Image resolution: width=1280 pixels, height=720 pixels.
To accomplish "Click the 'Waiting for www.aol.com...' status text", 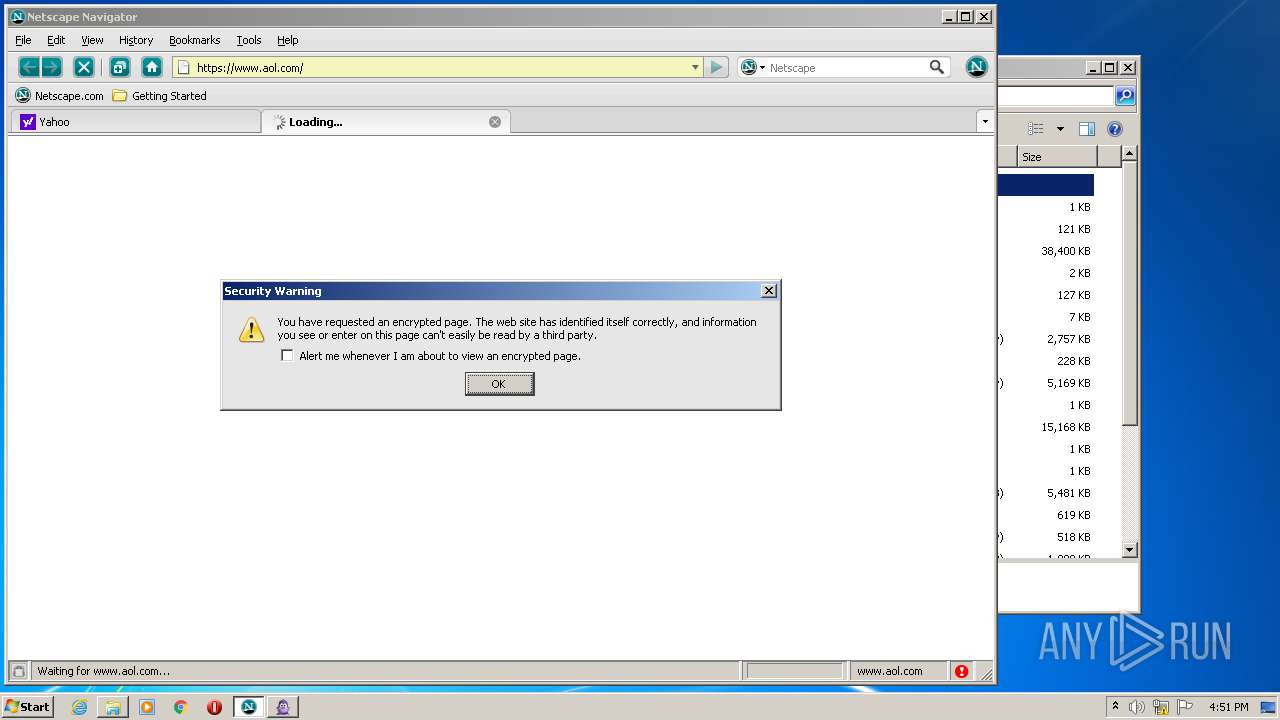I will (104, 671).
